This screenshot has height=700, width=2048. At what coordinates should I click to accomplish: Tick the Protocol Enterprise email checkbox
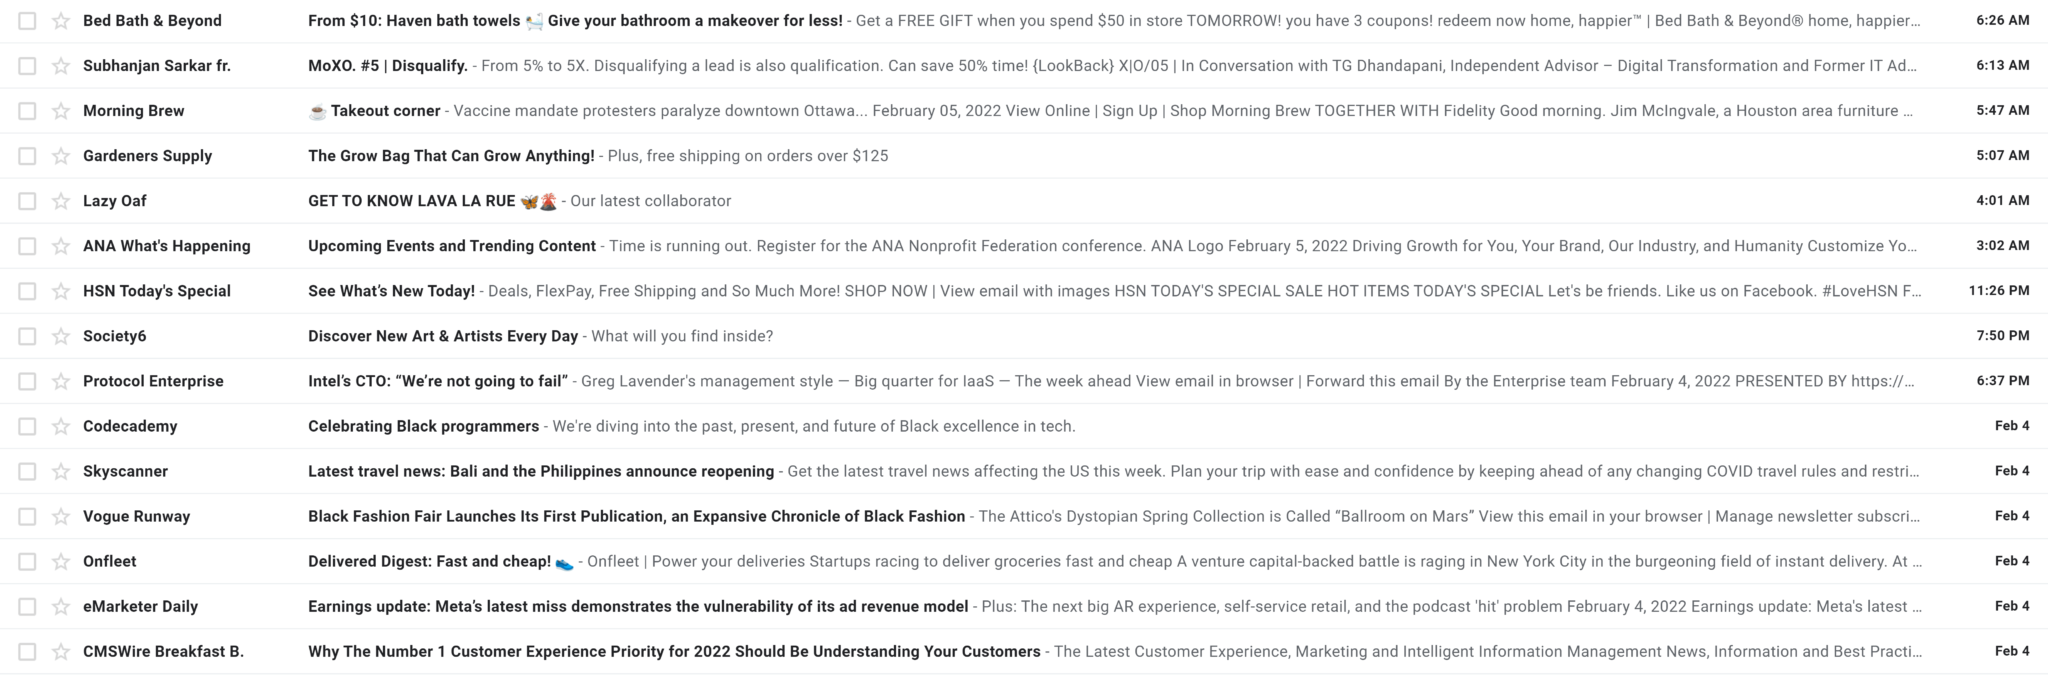(27, 381)
